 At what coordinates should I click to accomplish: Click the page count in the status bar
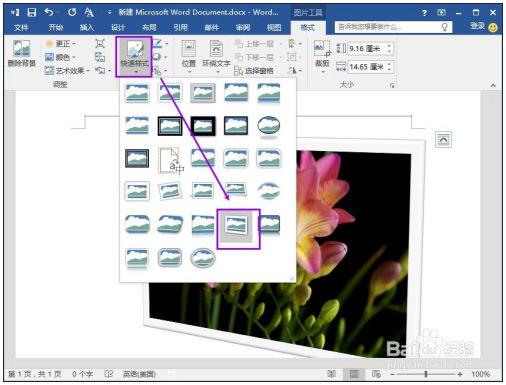click(x=35, y=374)
